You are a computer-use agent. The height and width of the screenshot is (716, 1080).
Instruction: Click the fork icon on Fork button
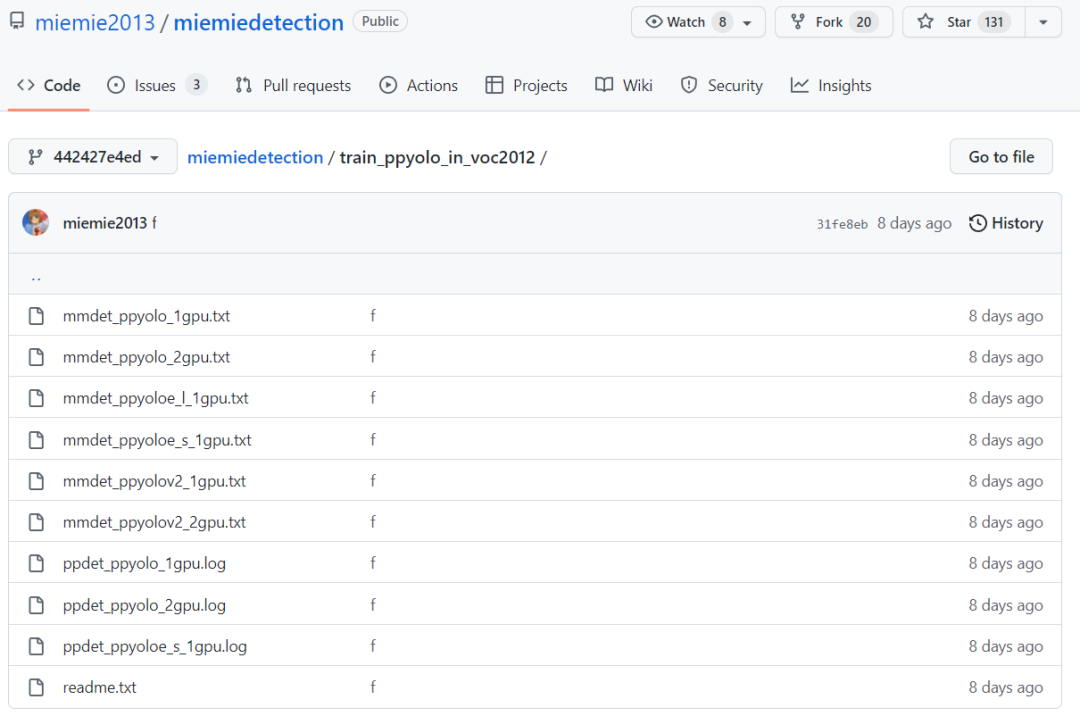coord(798,22)
